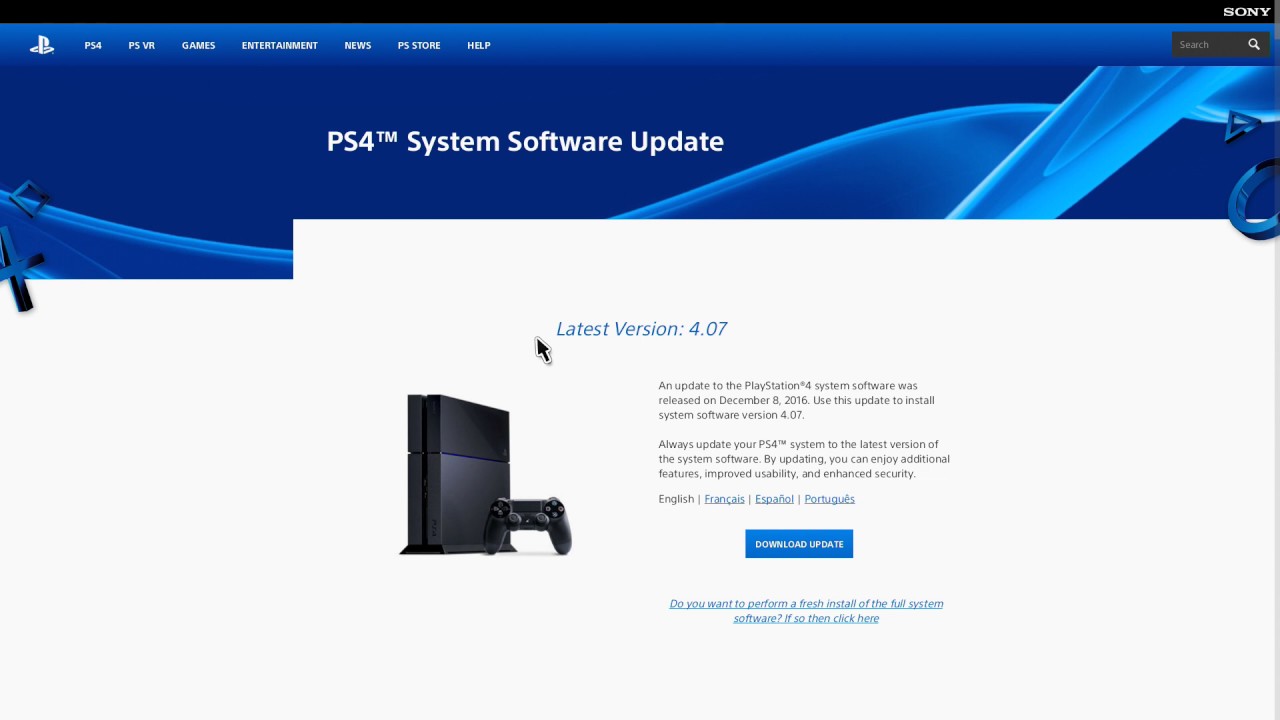Image resolution: width=1280 pixels, height=720 pixels.
Task: Open the NEWS menu
Action: 357,46
